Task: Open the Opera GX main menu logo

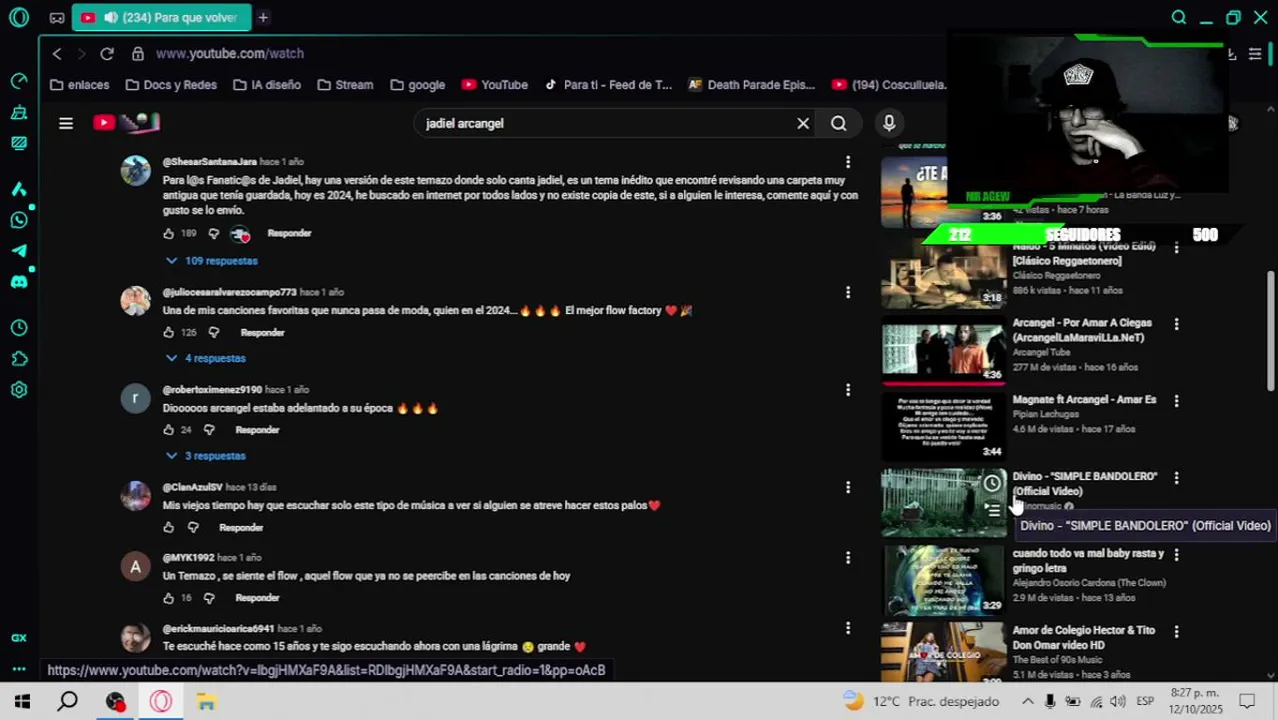Action: click(x=19, y=17)
